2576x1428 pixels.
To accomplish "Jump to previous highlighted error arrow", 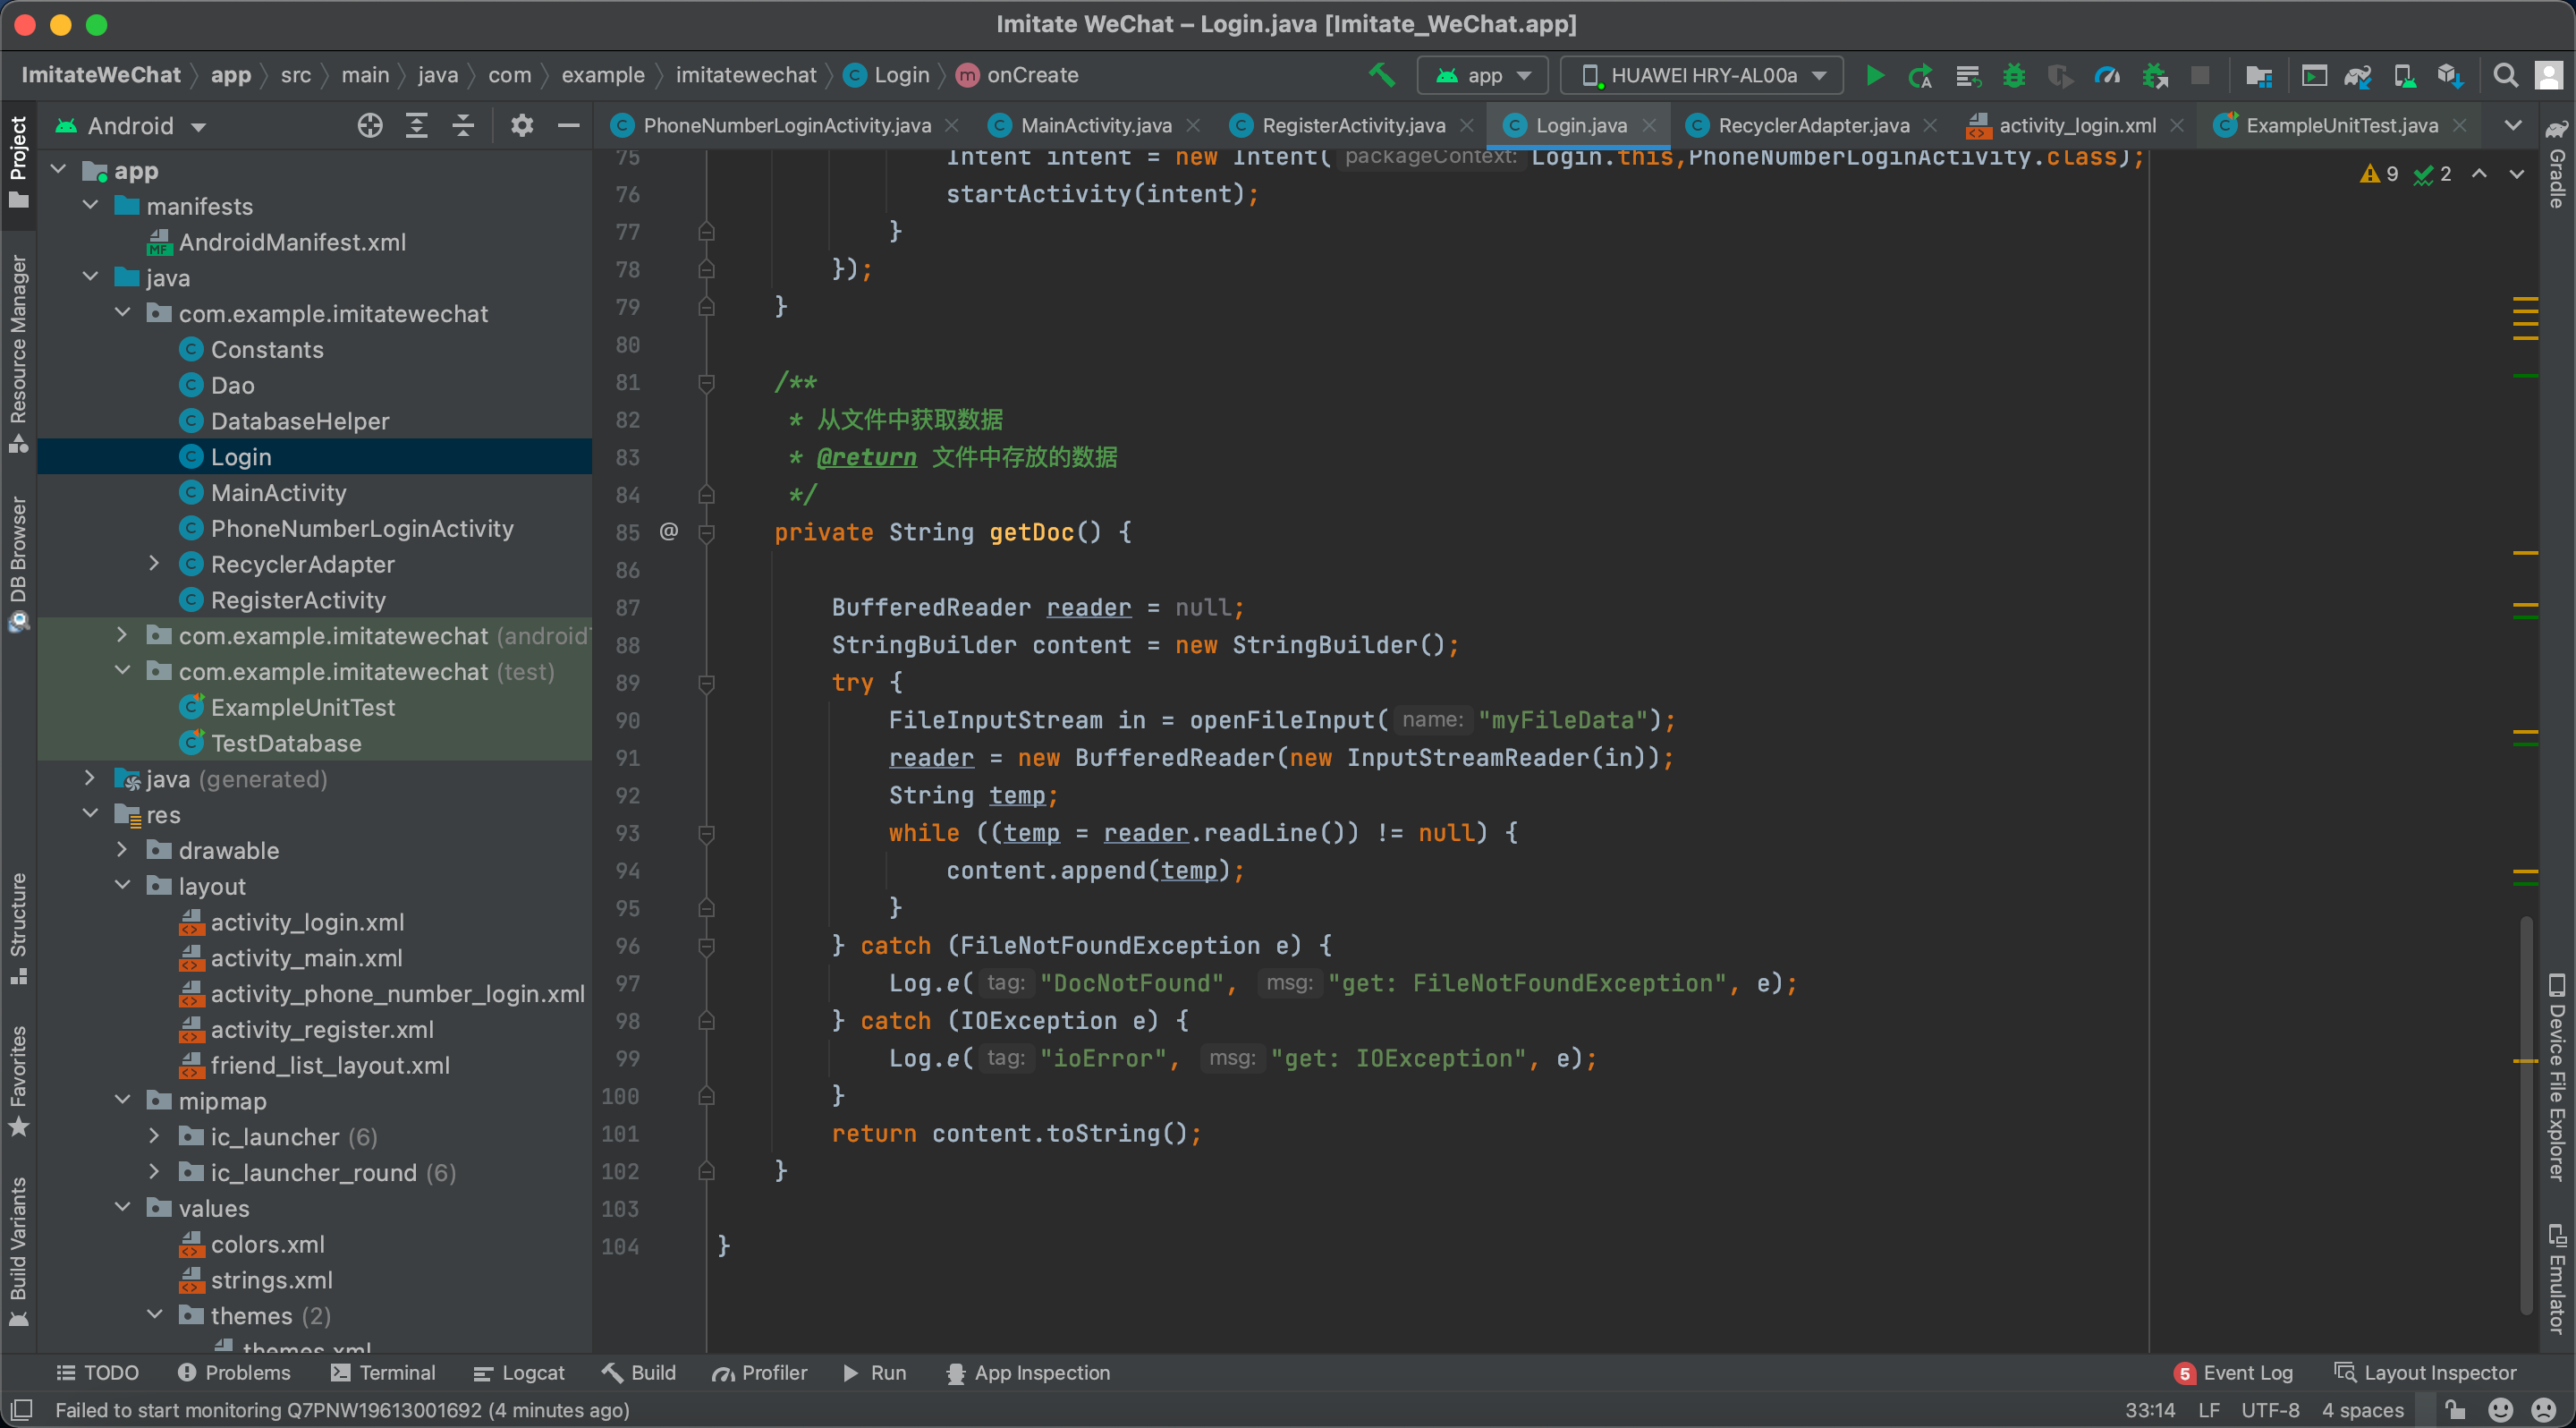I will coord(2480,174).
